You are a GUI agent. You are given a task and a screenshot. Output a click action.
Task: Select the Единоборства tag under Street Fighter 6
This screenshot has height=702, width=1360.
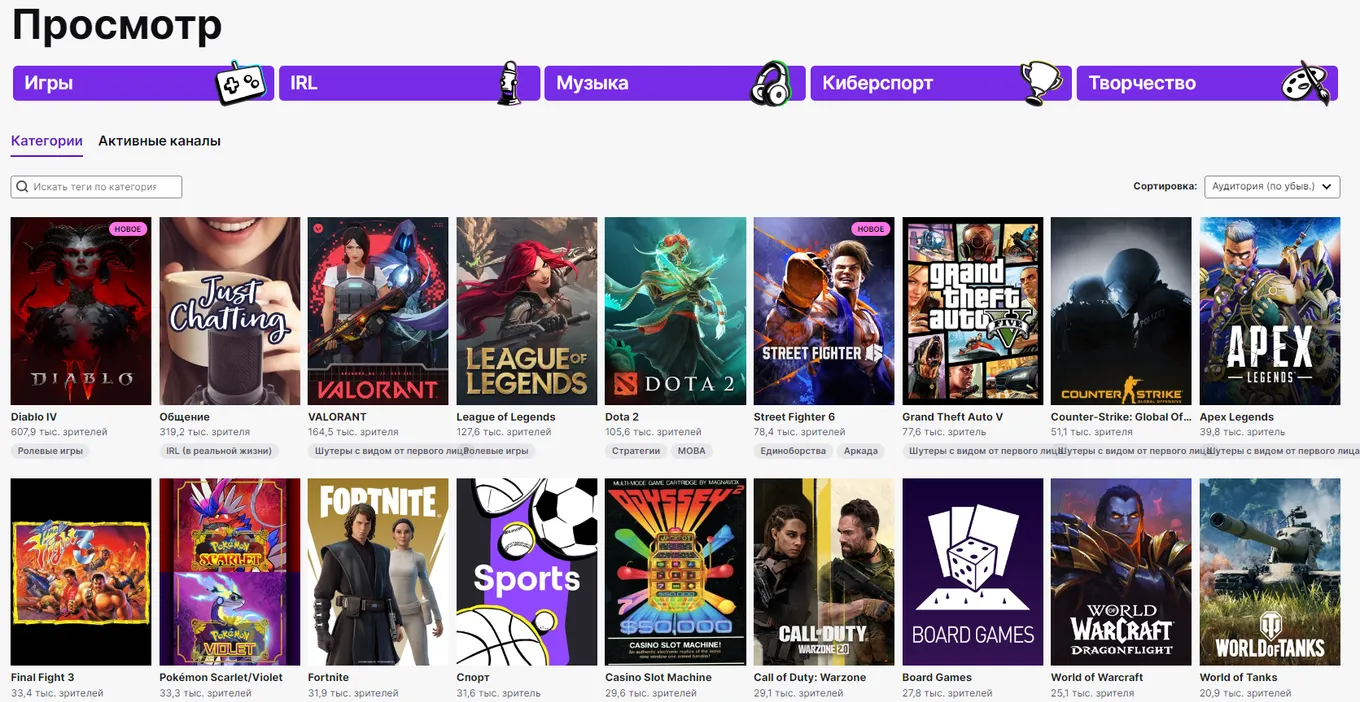793,451
